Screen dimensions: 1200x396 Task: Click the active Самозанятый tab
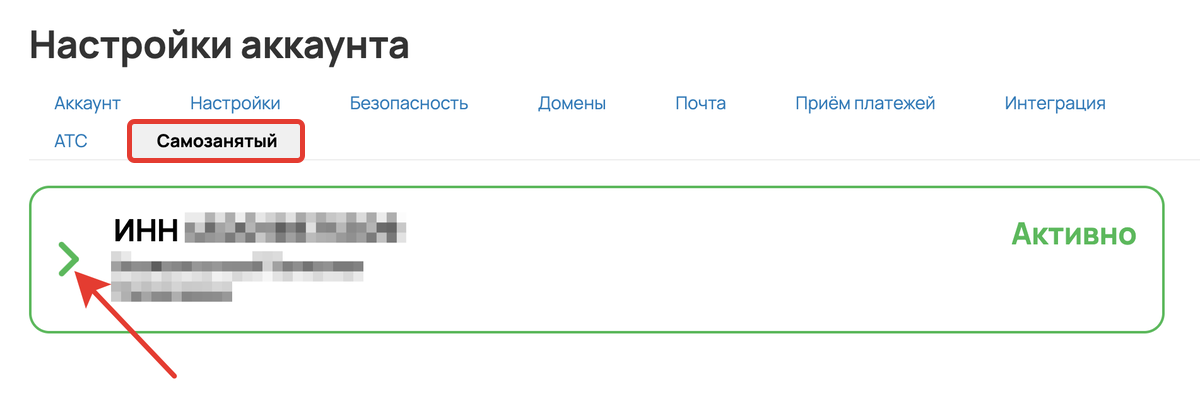(x=216, y=141)
